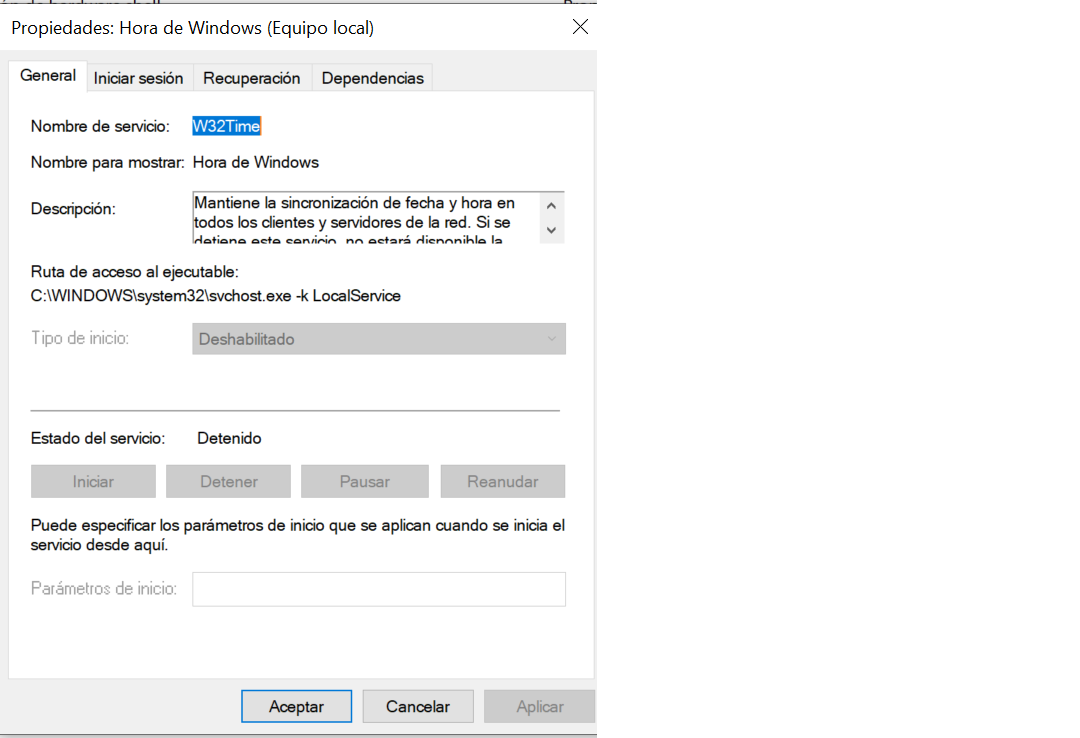The width and height of the screenshot is (1080, 738).
Task: Click the Pausar service button
Action: coord(364,481)
